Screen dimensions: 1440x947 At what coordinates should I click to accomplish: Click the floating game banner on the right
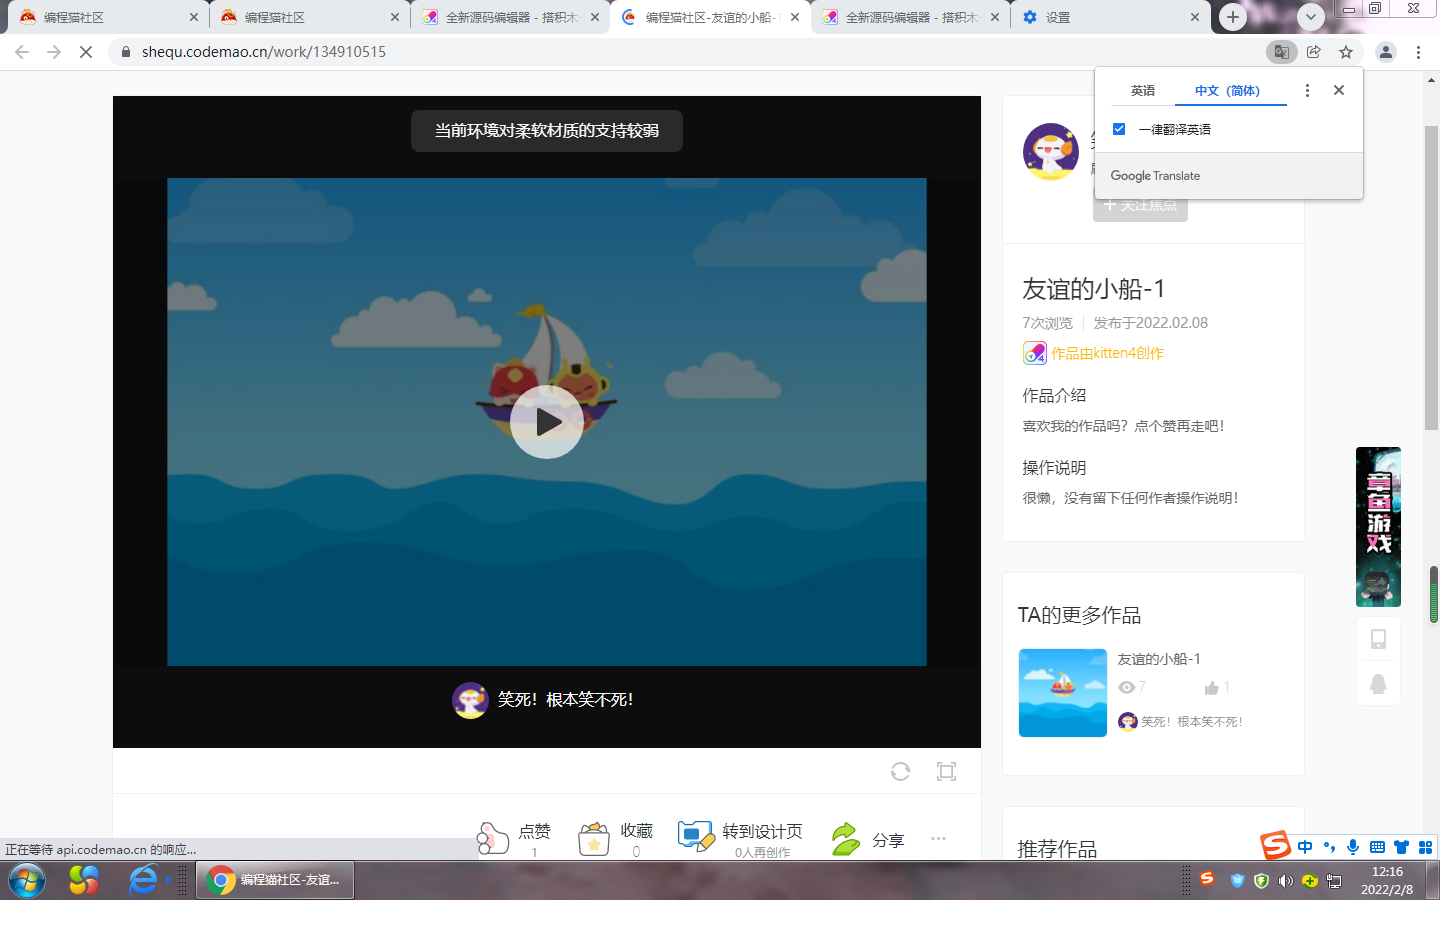point(1378,527)
